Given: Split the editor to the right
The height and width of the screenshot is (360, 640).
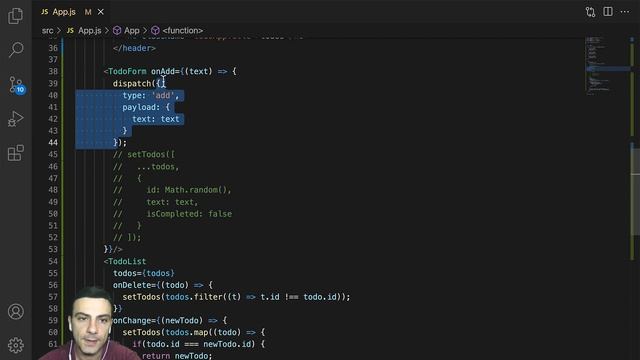Looking at the screenshot, I should tap(608, 12).
